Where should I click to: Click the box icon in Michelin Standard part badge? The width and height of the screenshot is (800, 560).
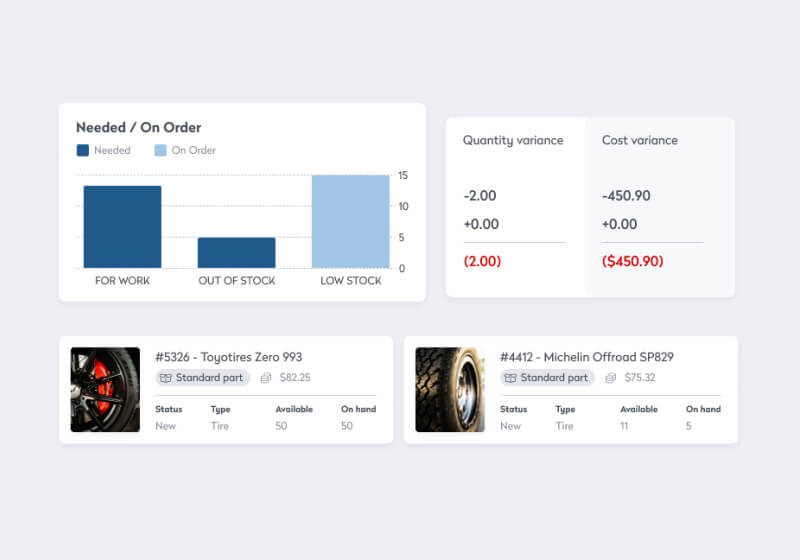(511, 378)
